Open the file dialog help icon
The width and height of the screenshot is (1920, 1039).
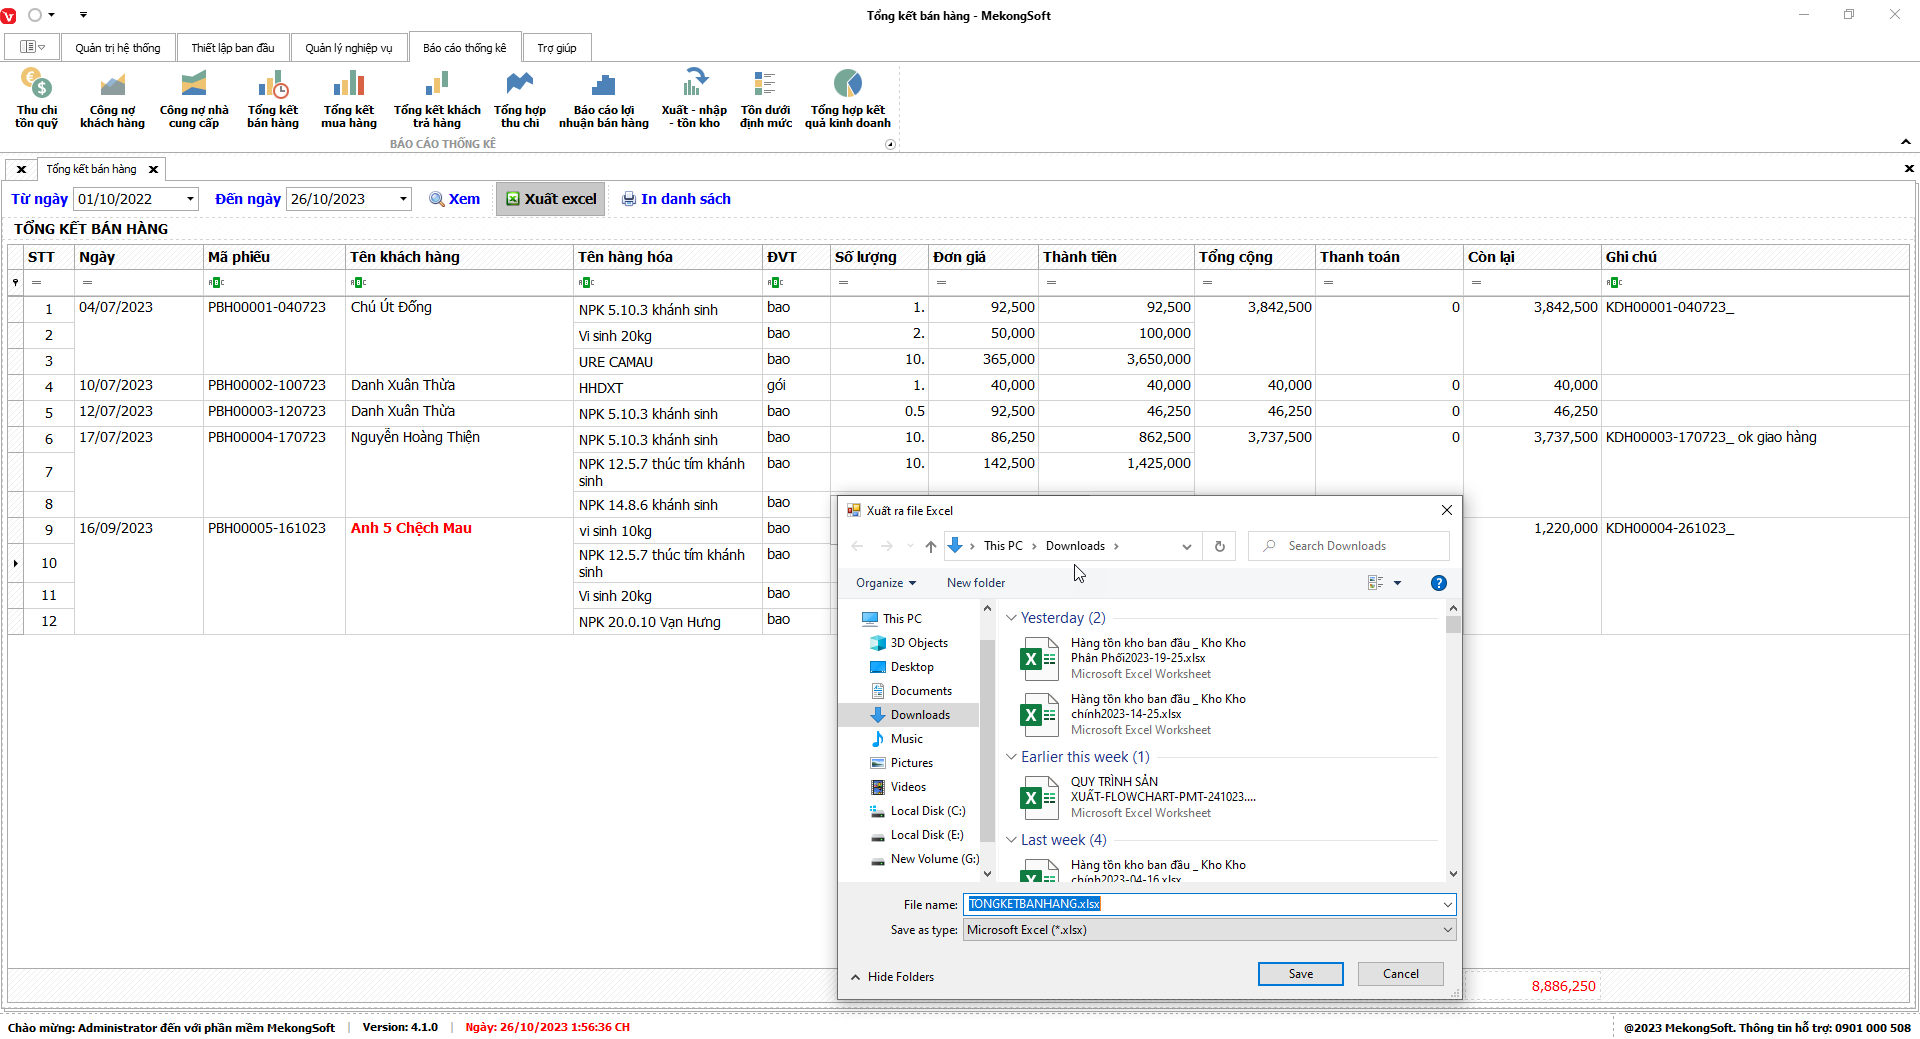click(x=1438, y=583)
